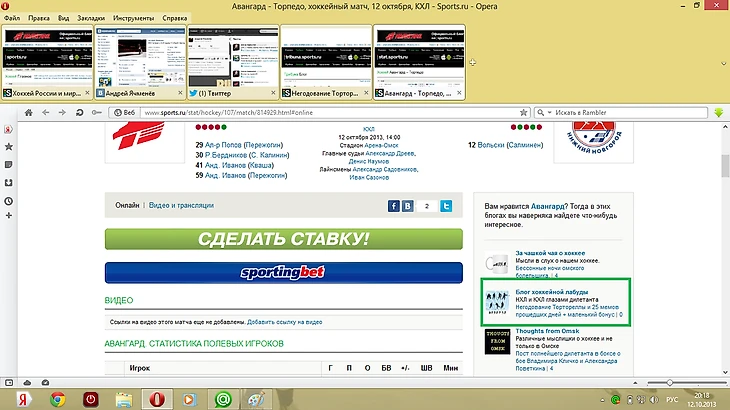Open the За чашкой чая о хоккее blog
730x410 pixels.
[550, 253]
